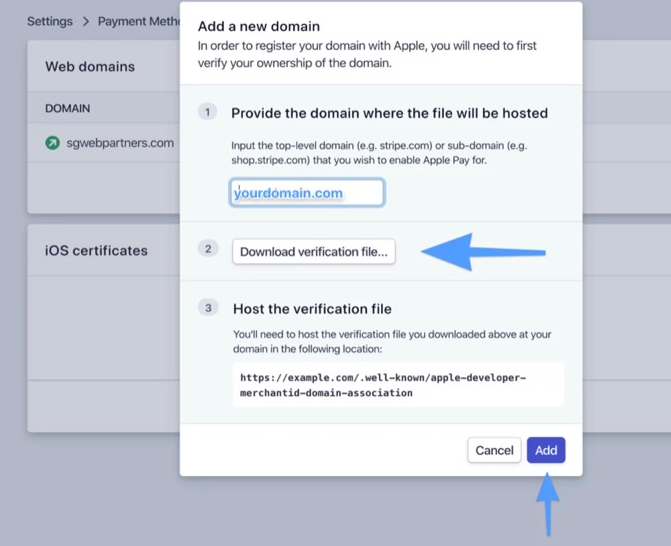Click the DOMAIN column header
671x546 pixels.
coord(67,108)
